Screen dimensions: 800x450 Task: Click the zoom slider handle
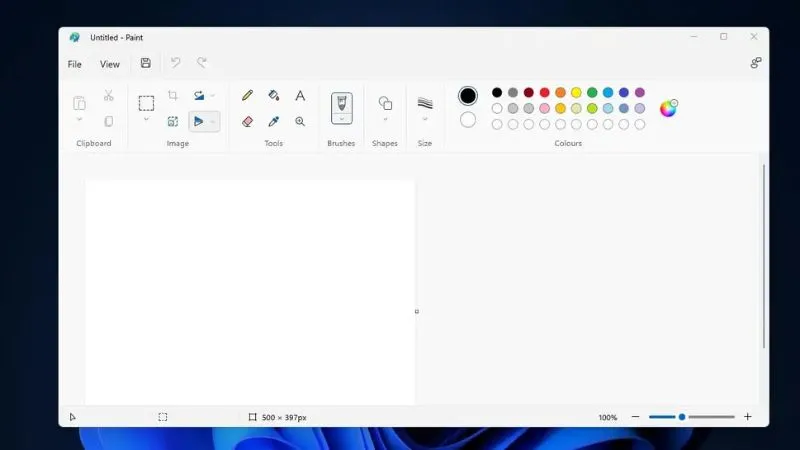[x=682, y=417]
